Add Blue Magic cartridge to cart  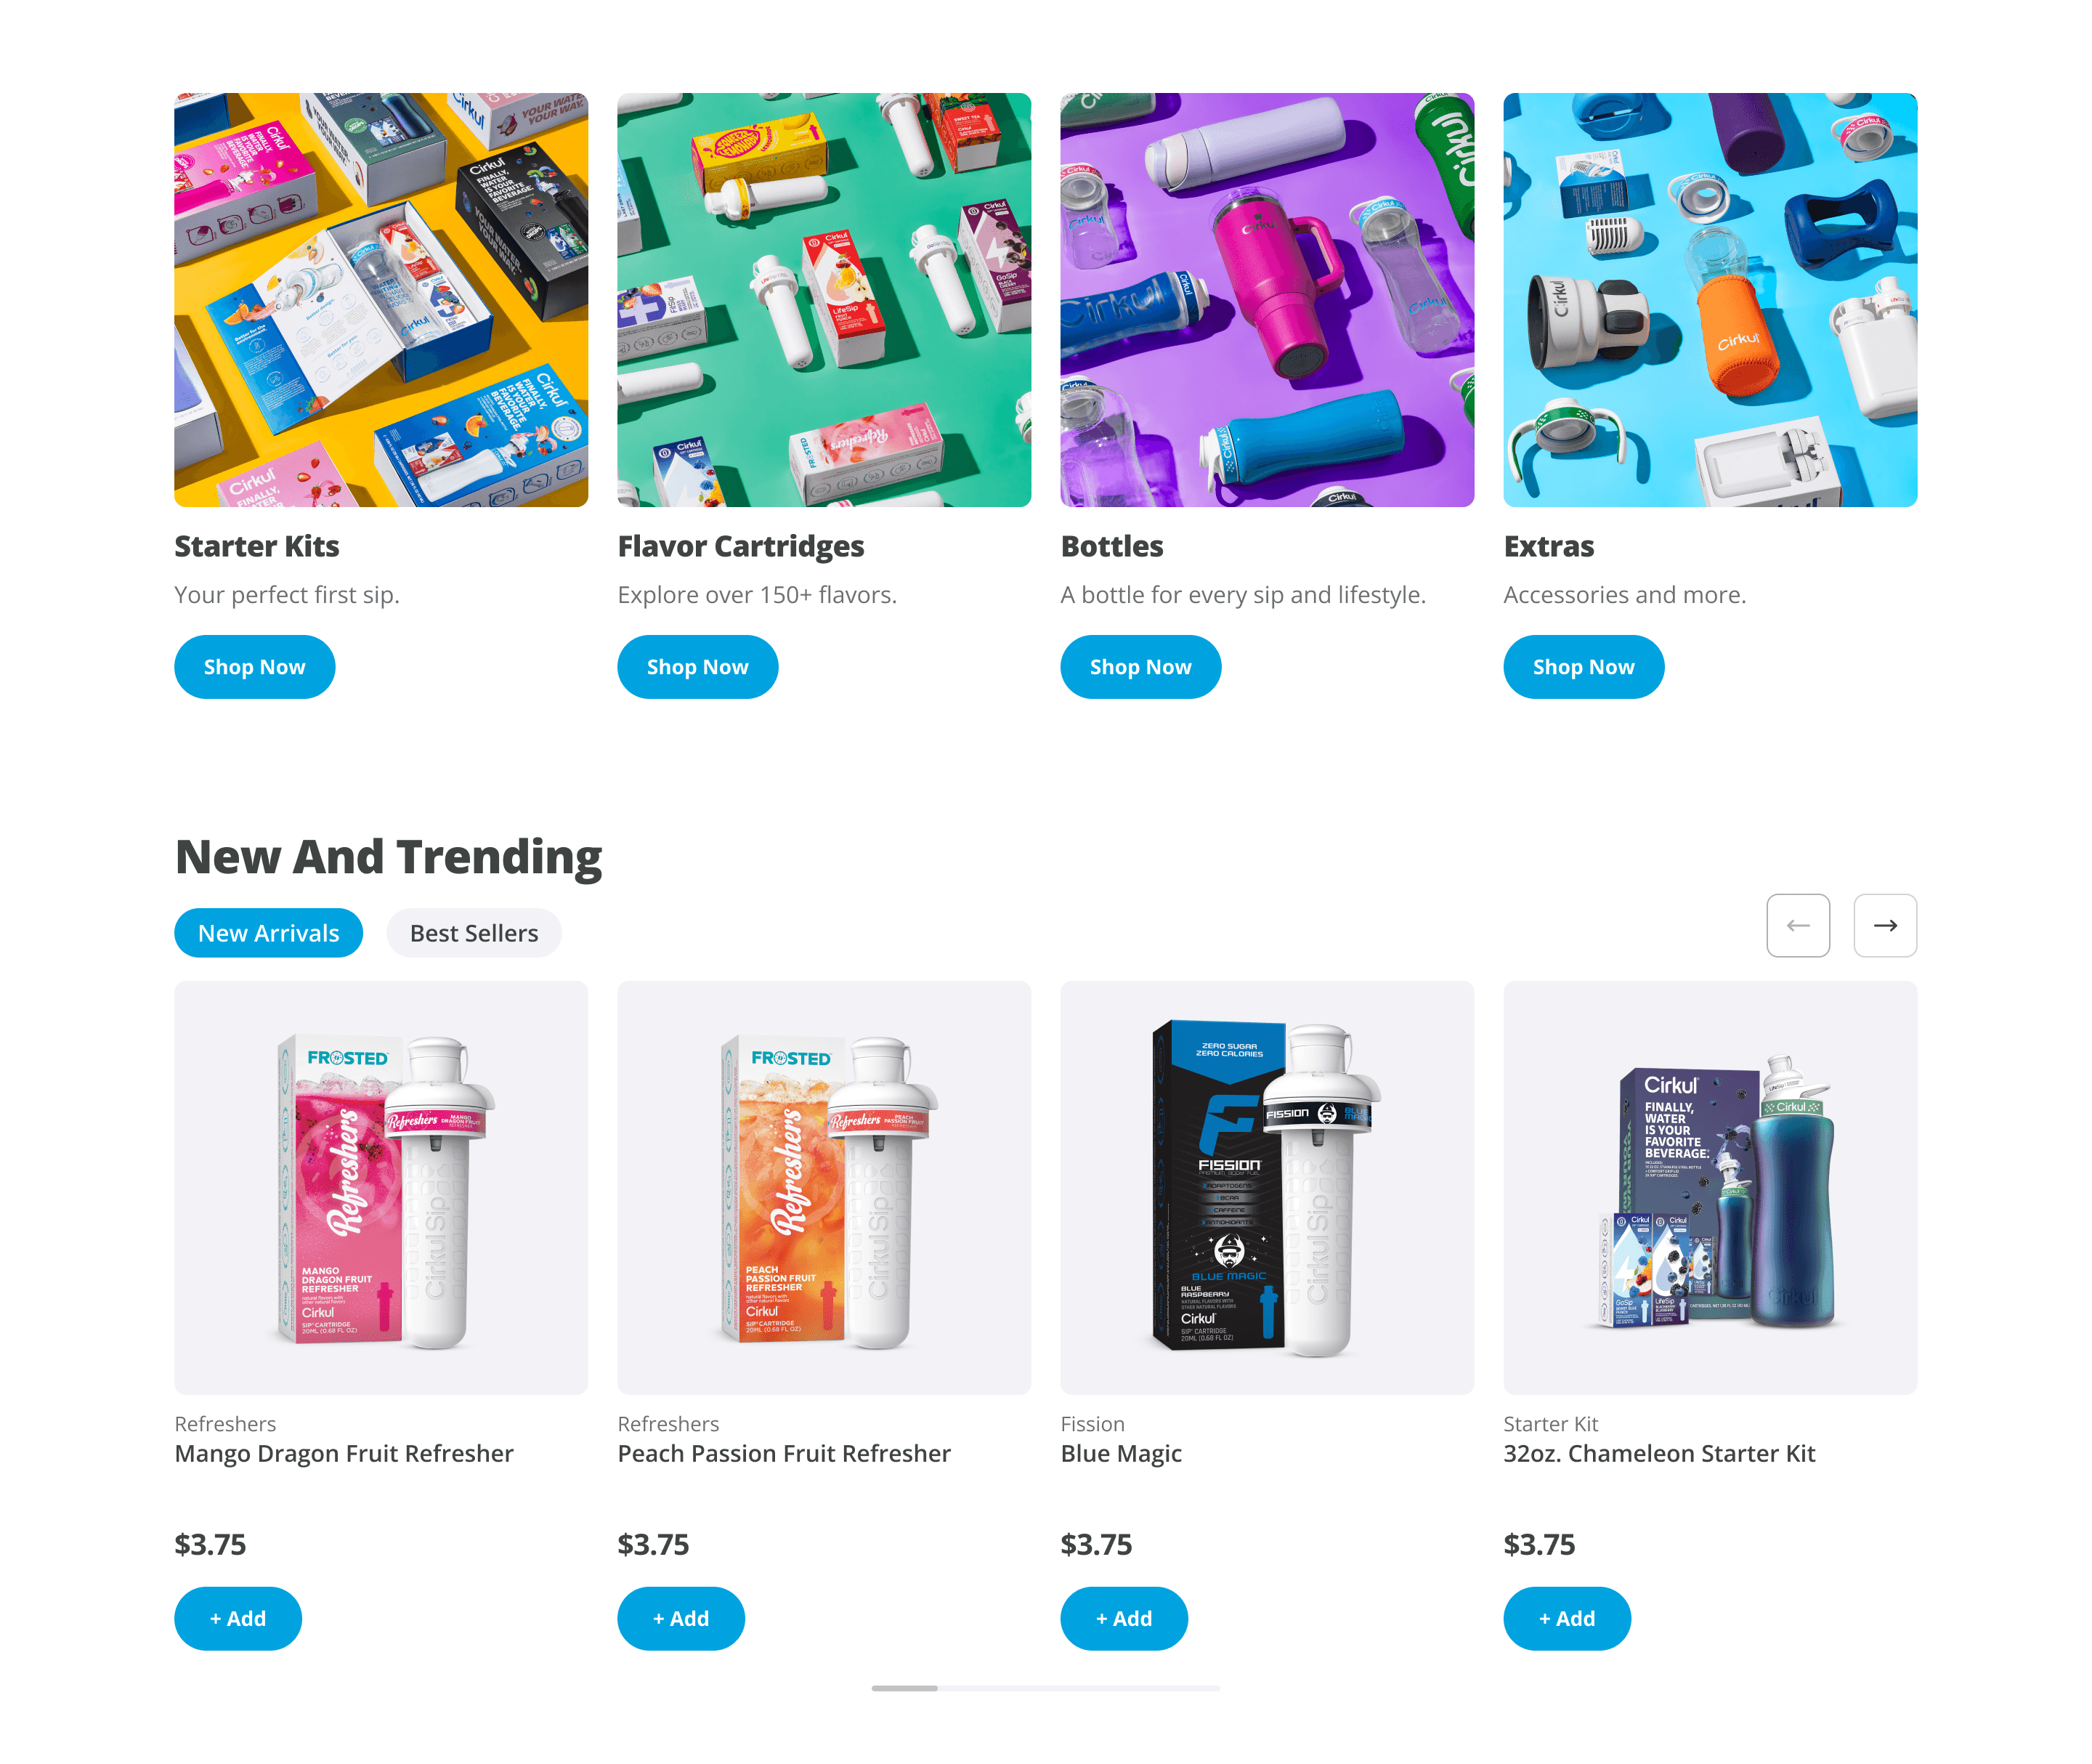click(x=1124, y=1618)
